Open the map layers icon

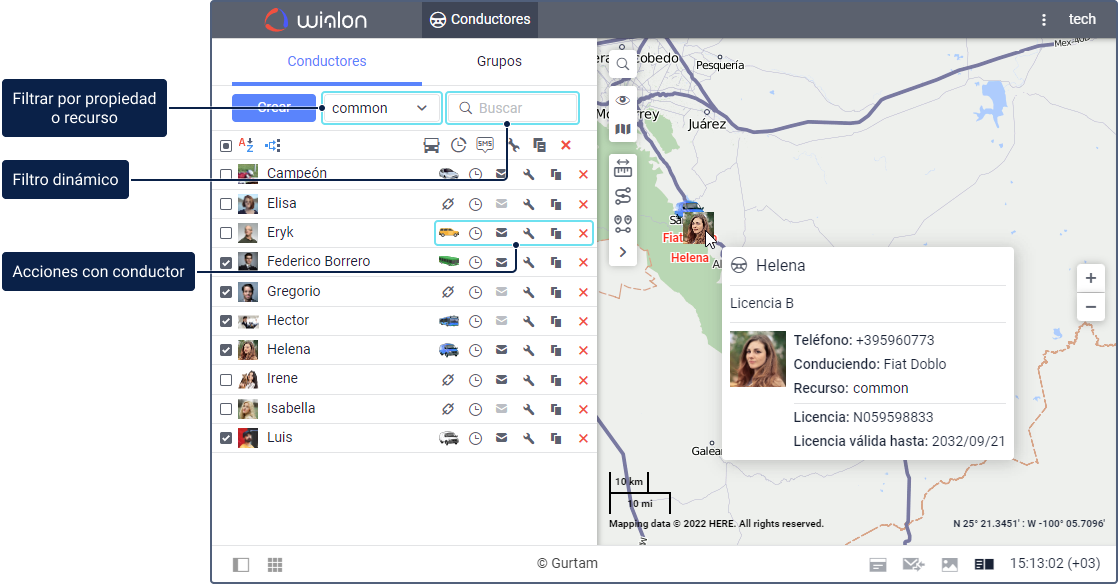point(622,129)
